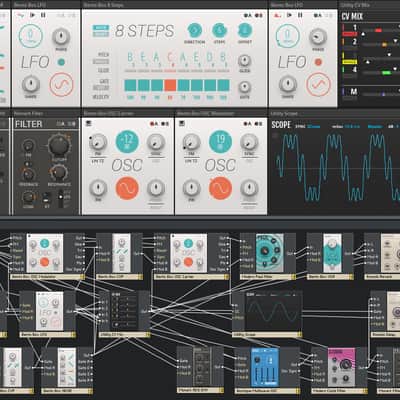
Task: Click the large teal rate dial in the LFO before 8 STEPS
Action: (31, 36)
